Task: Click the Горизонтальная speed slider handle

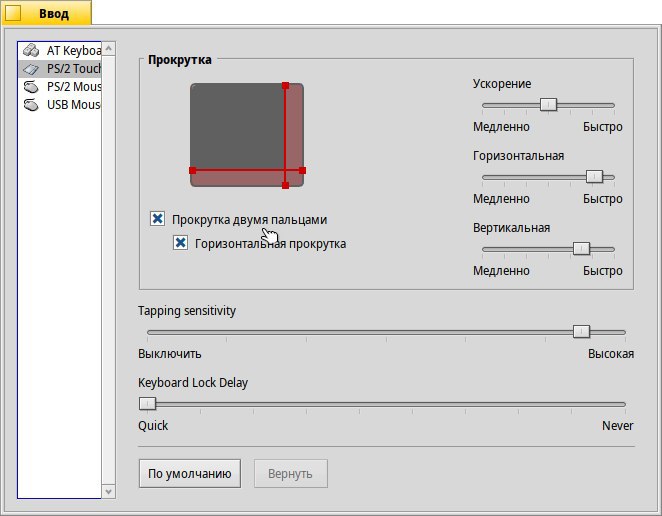Action: pos(594,177)
